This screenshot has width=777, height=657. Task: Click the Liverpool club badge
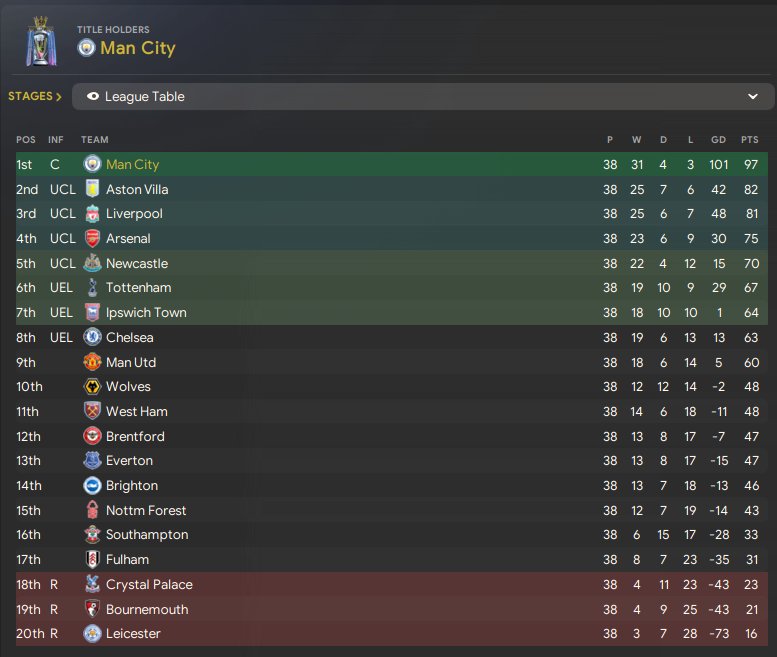(x=92, y=214)
